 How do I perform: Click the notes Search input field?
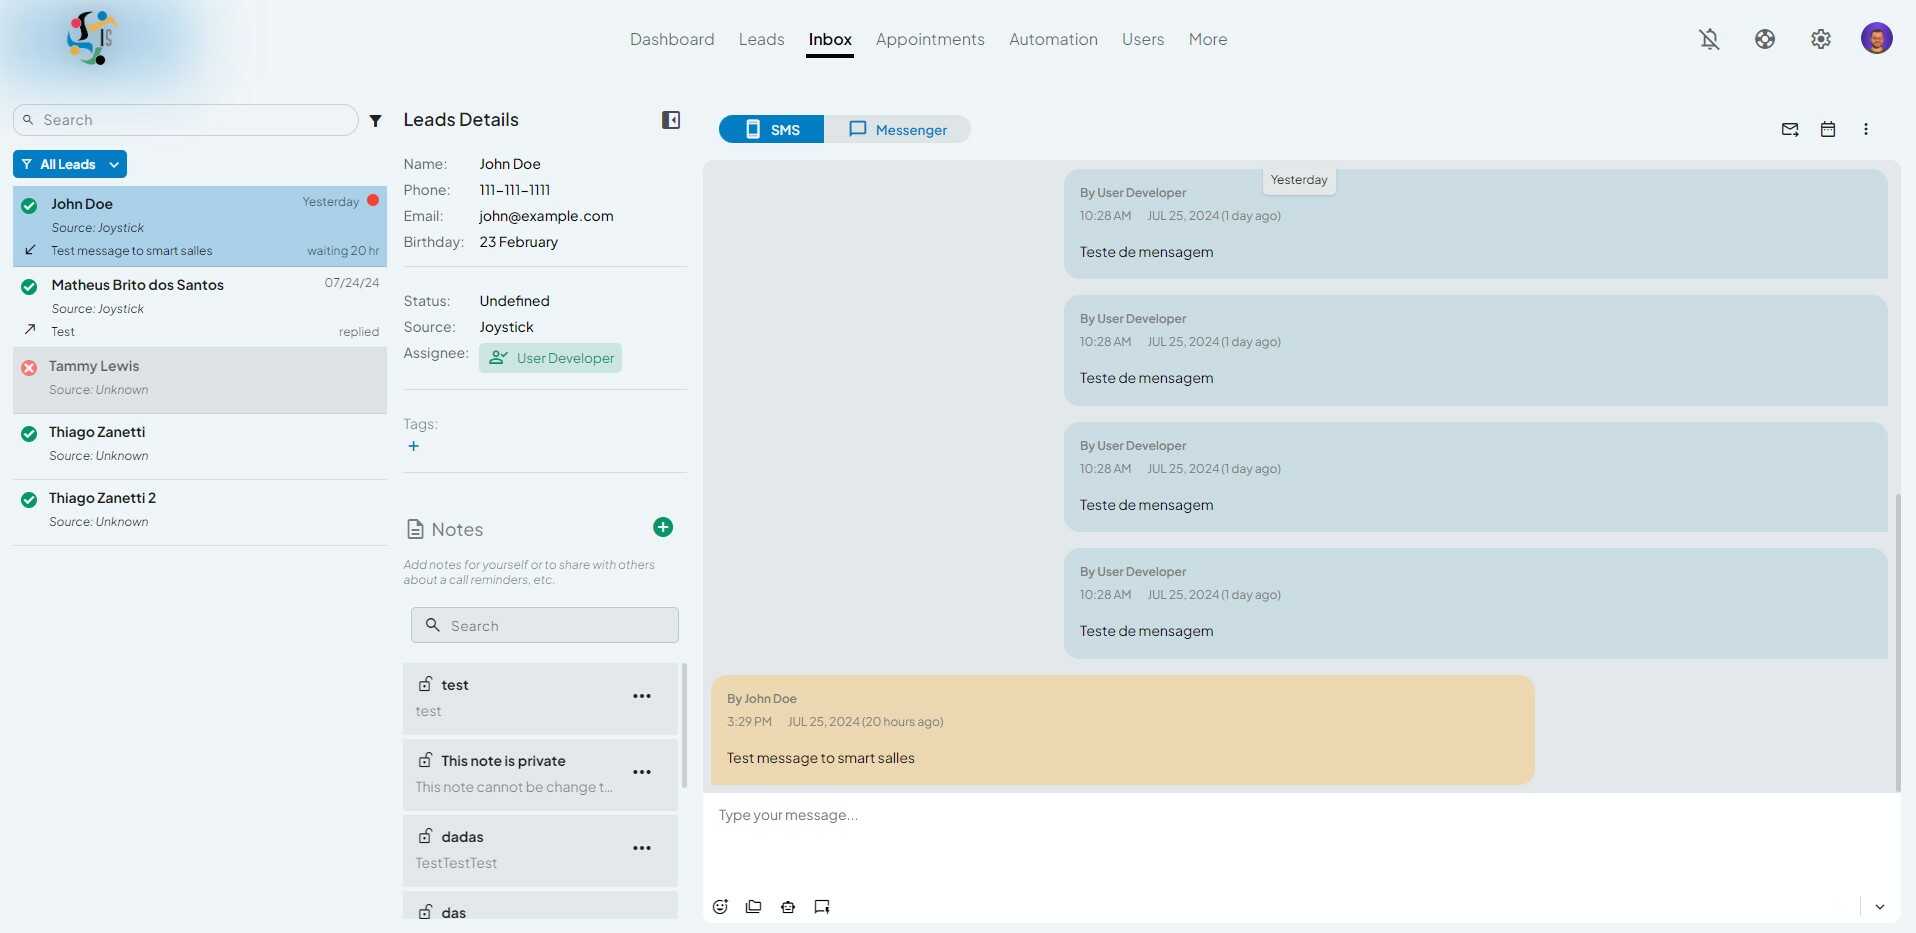point(544,625)
